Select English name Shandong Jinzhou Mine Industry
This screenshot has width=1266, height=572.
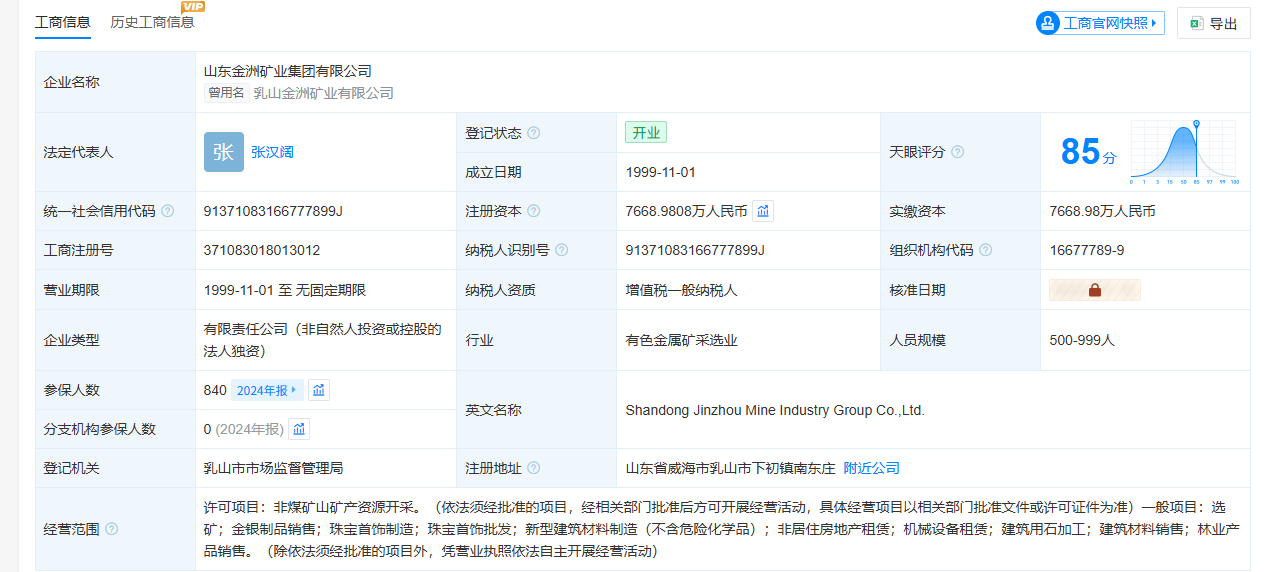(775, 410)
